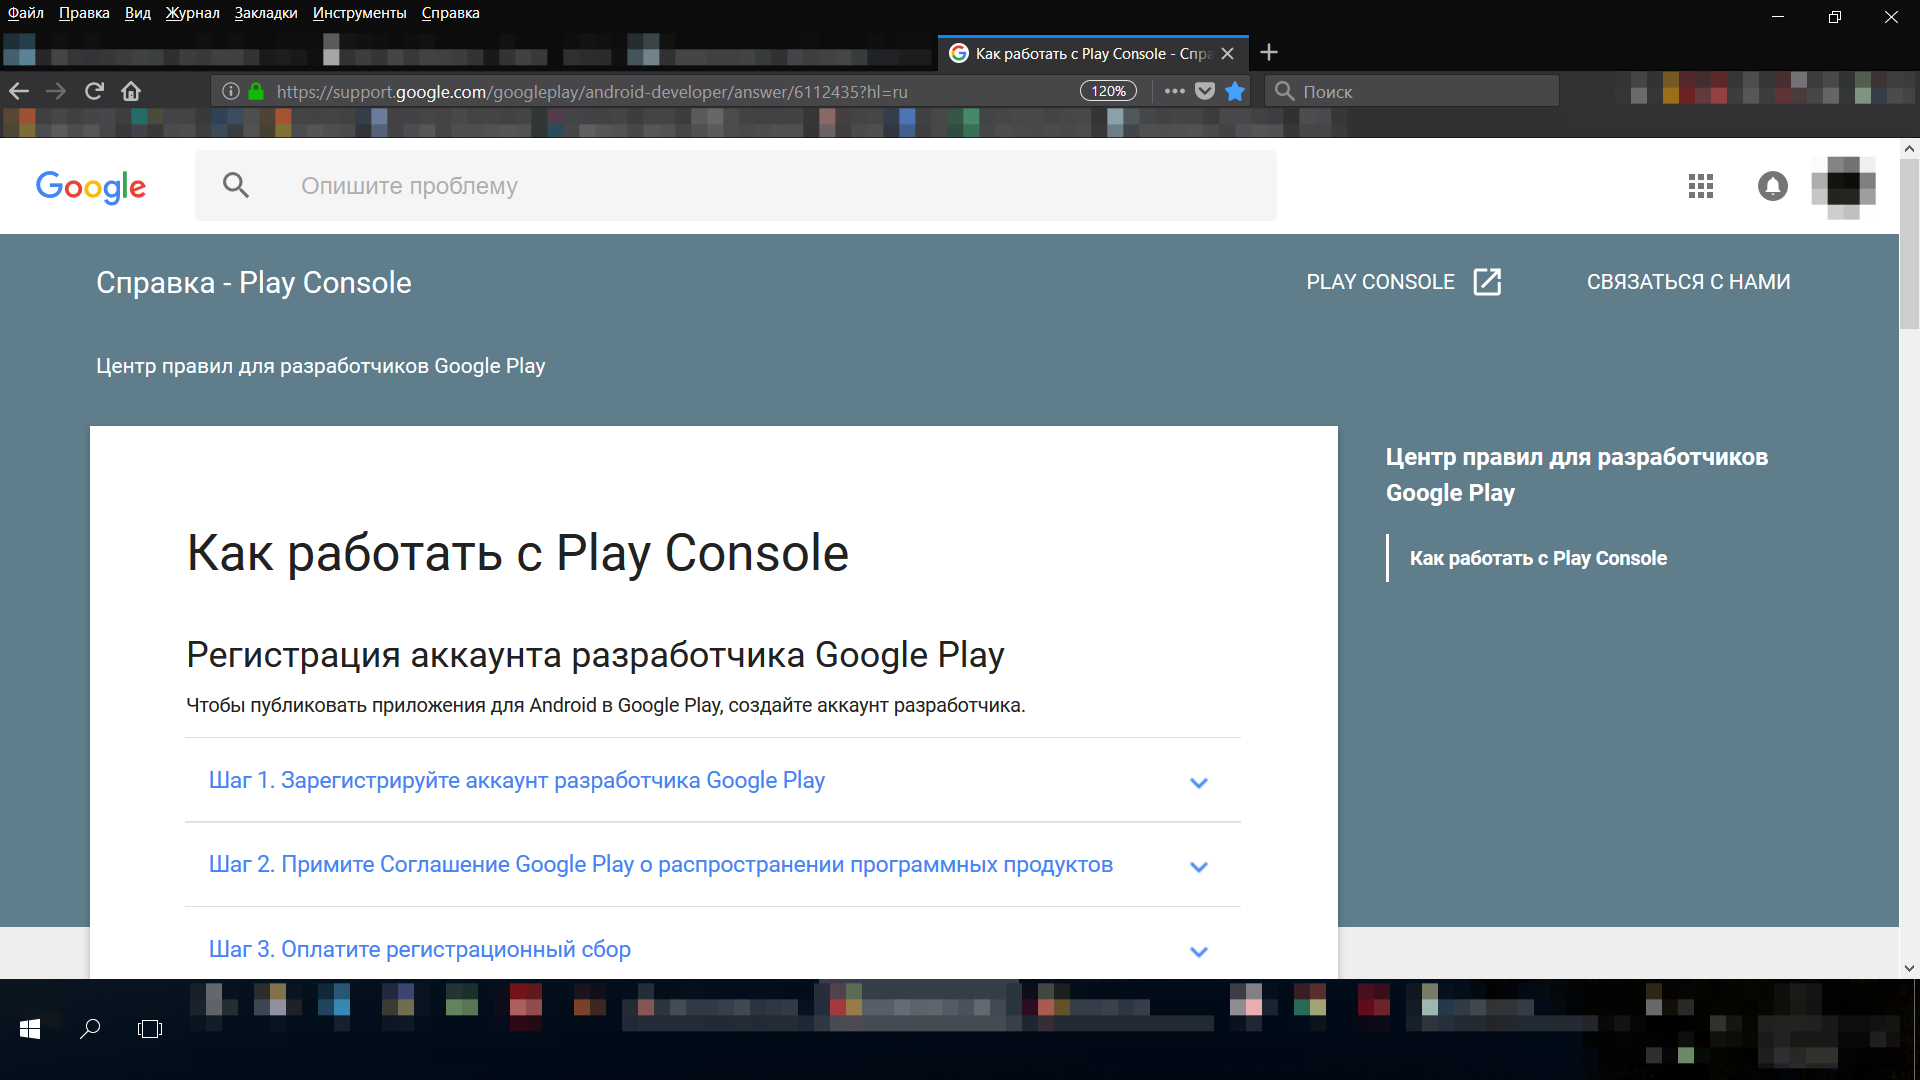The width and height of the screenshot is (1920, 1080).
Task: Show site information icon in address bar
Action: (x=231, y=91)
